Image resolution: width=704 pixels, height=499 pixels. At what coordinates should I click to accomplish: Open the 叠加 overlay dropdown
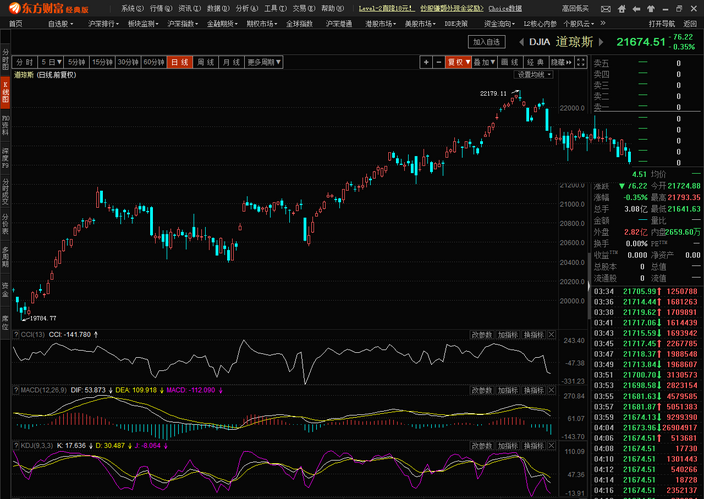click(484, 62)
